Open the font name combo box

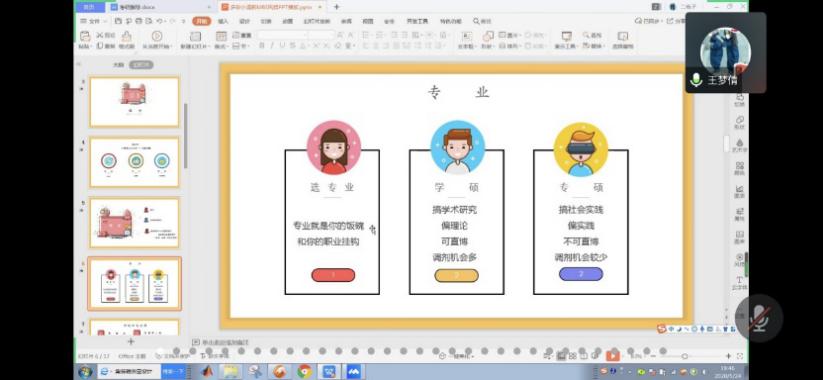pos(282,35)
